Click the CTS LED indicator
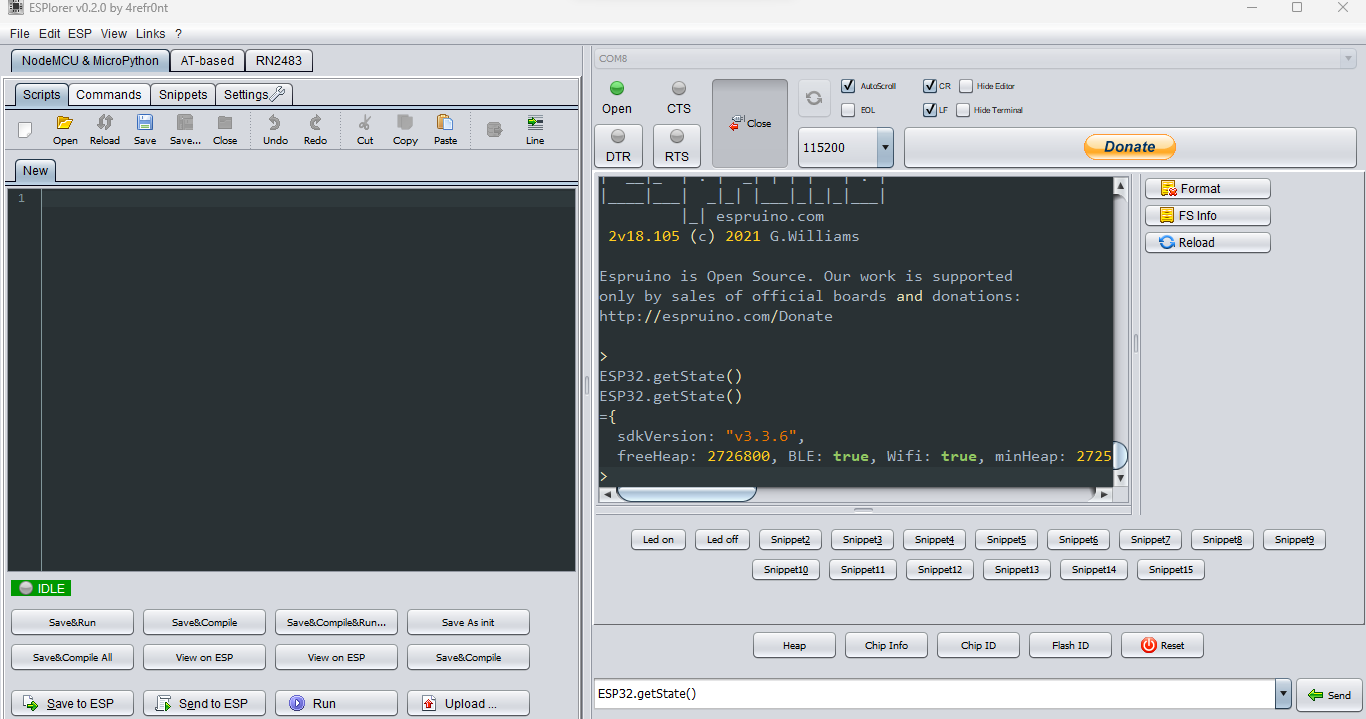Image resolution: width=1366 pixels, height=719 pixels. (679, 89)
